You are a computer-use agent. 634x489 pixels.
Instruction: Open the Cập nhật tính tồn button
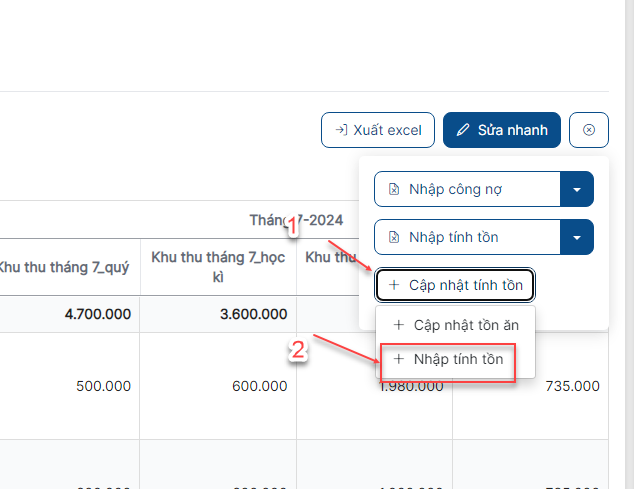455,285
